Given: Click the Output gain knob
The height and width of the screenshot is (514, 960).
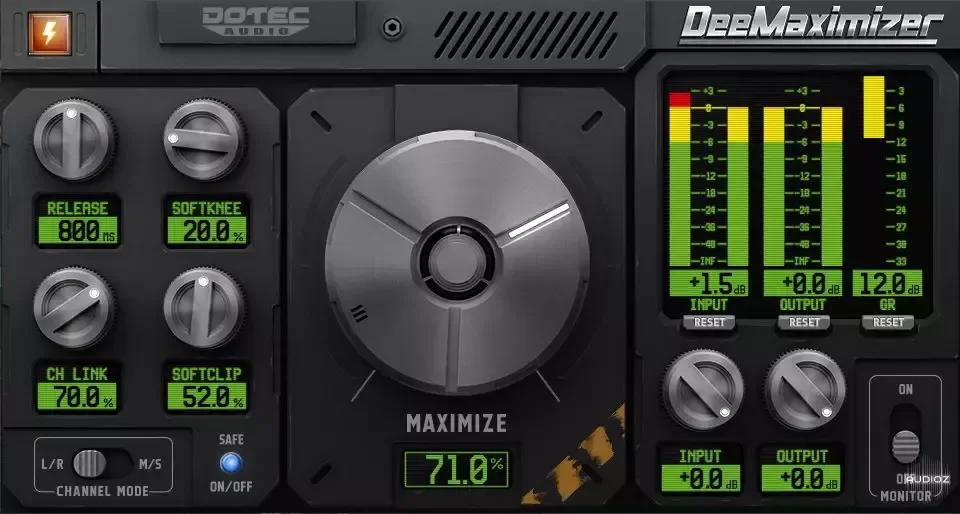Looking at the screenshot, I should (806, 390).
